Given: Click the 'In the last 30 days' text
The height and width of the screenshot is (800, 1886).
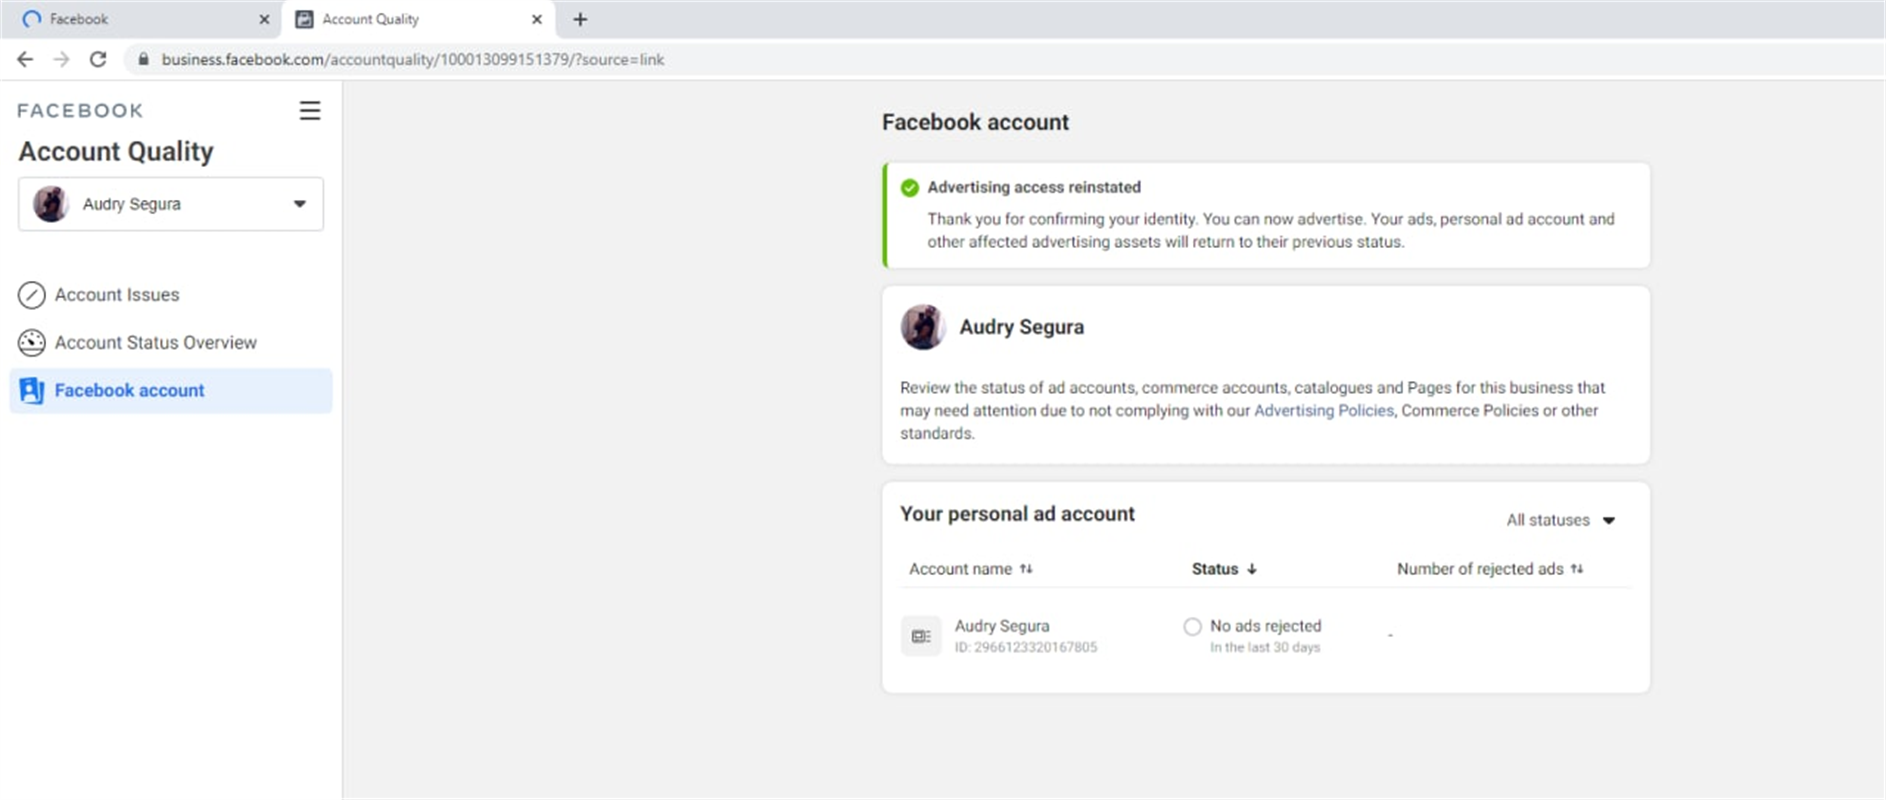Looking at the screenshot, I should pyautogui.click(x=1265, y=648).
